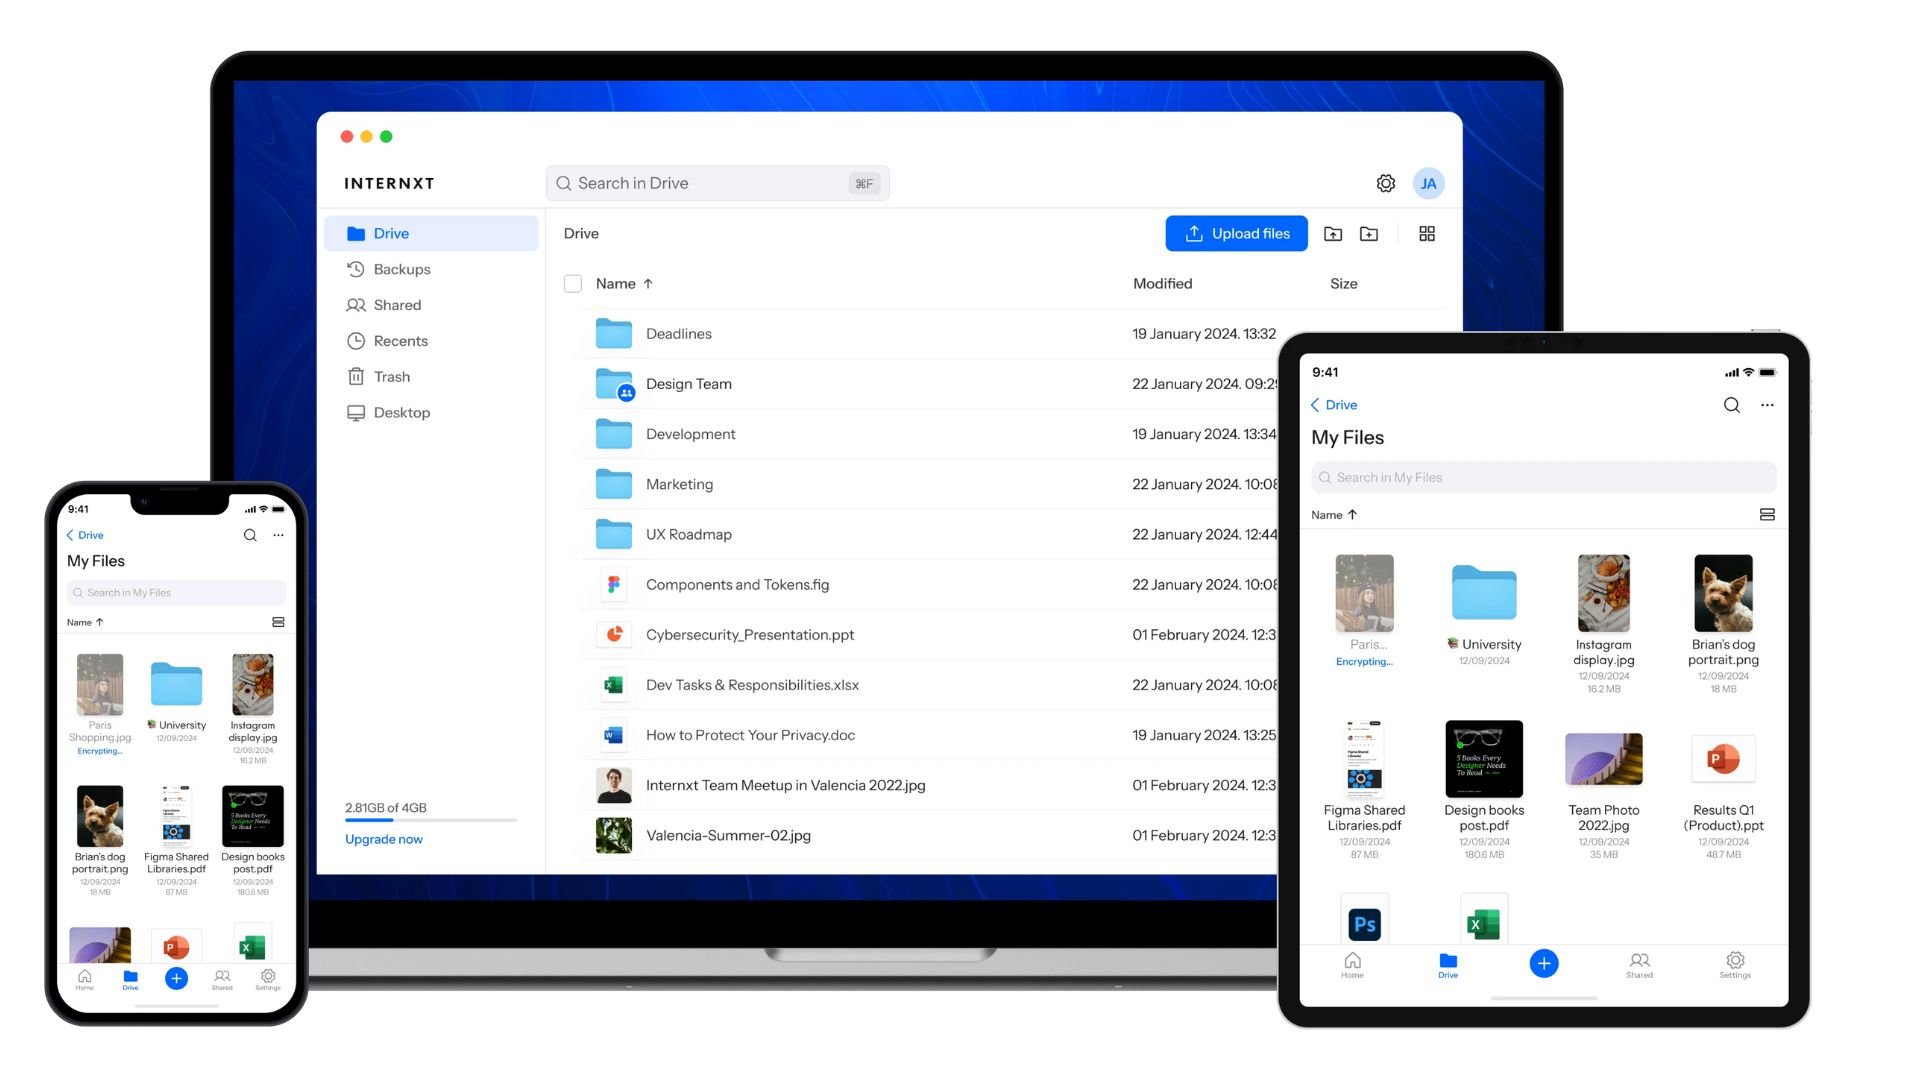Navigate to Trash folder
Screen dimensions: 1920x1080
[x=393, y=376]
